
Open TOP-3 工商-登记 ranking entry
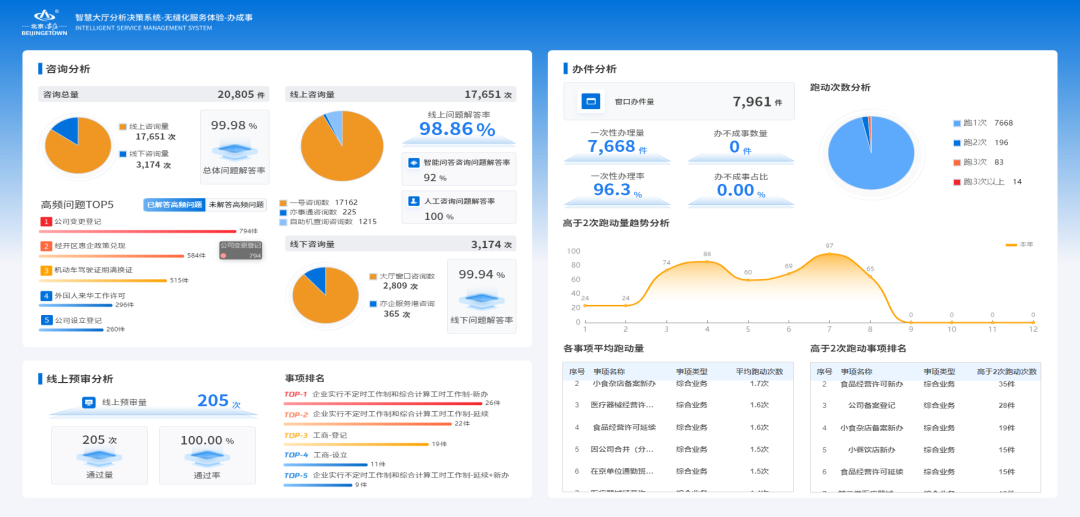click(330, 435)
